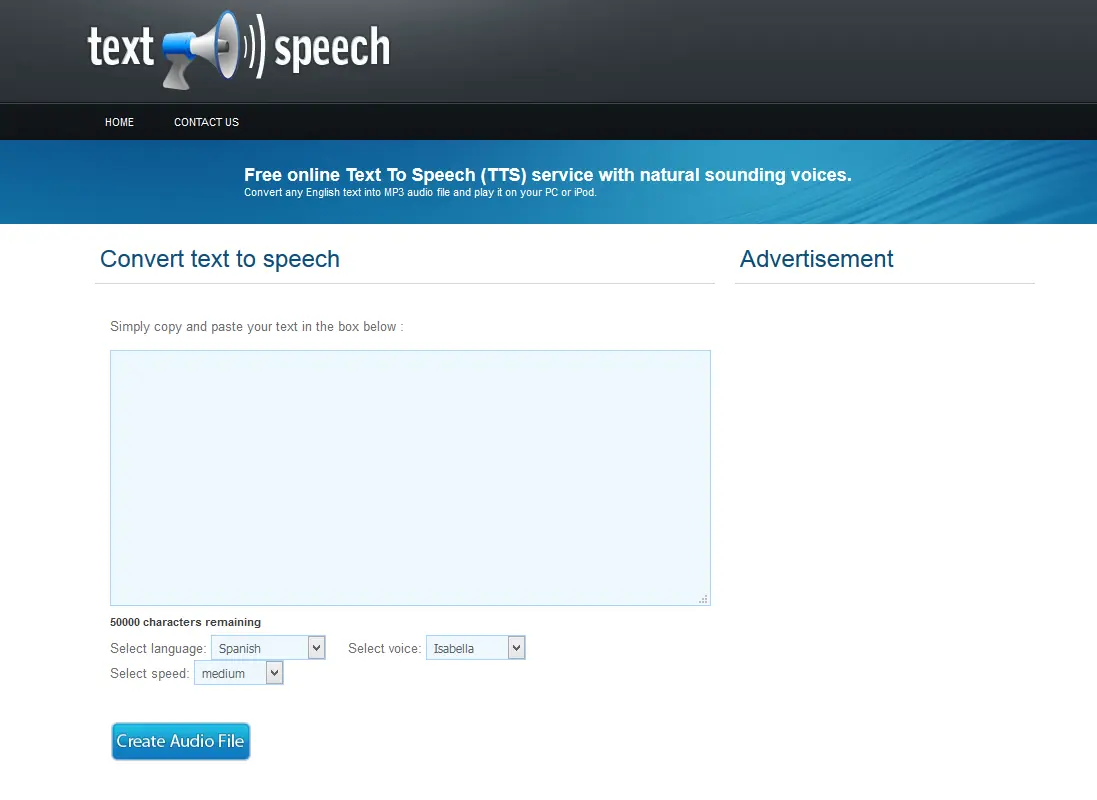1097x800 pixels.
Task: Open the HOME menu item
Action: 120,122
